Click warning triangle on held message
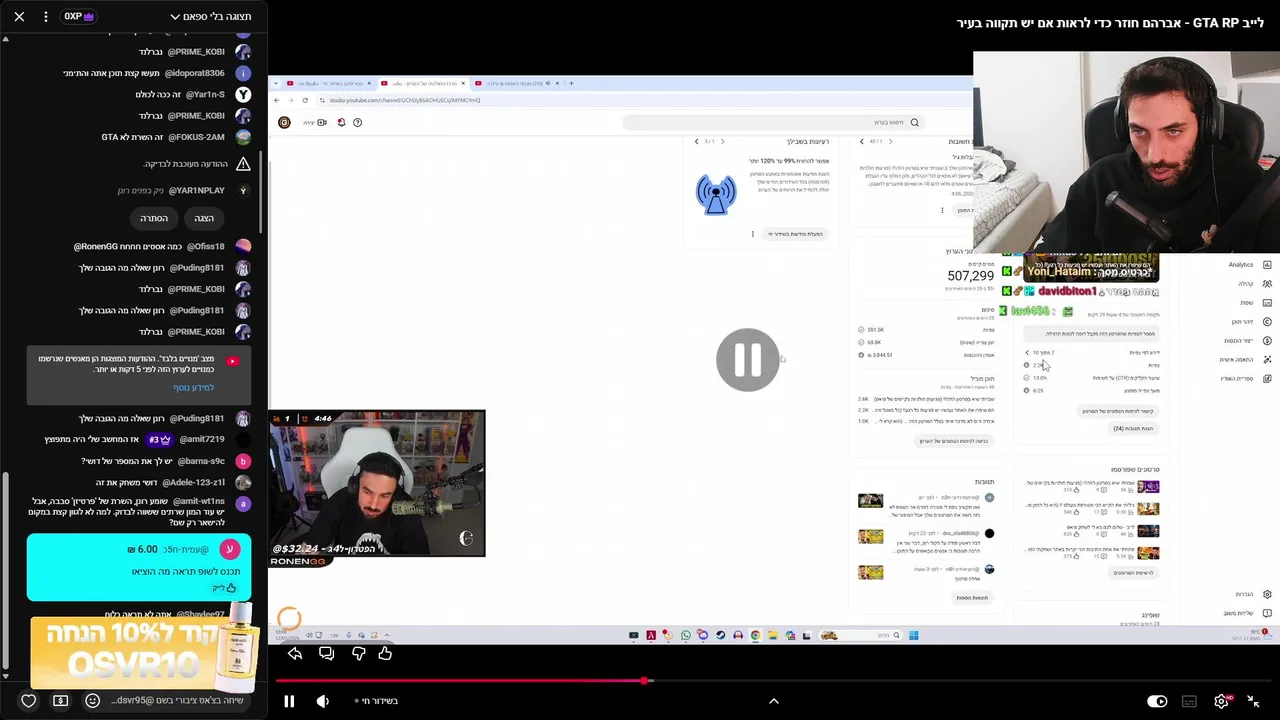1280x720 pixels. (x=243, y=163)
